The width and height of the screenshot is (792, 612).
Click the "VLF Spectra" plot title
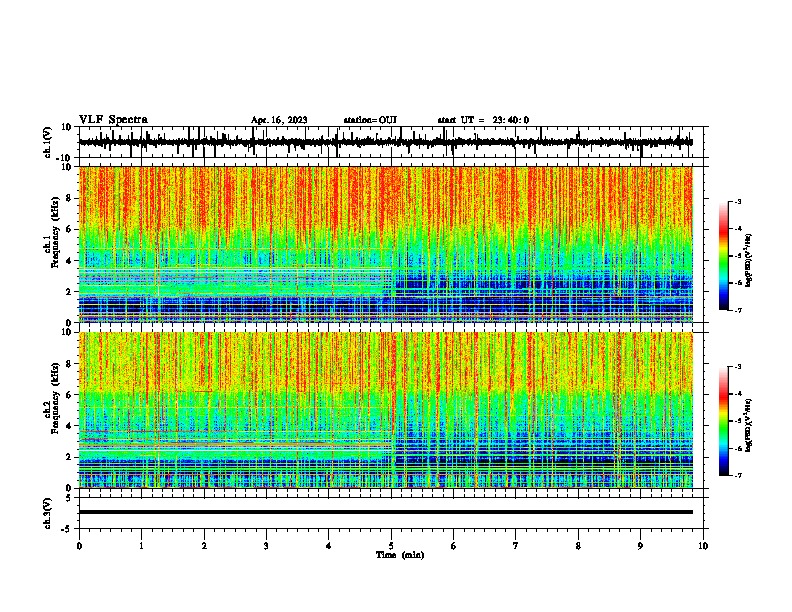(x=113, y=120)
